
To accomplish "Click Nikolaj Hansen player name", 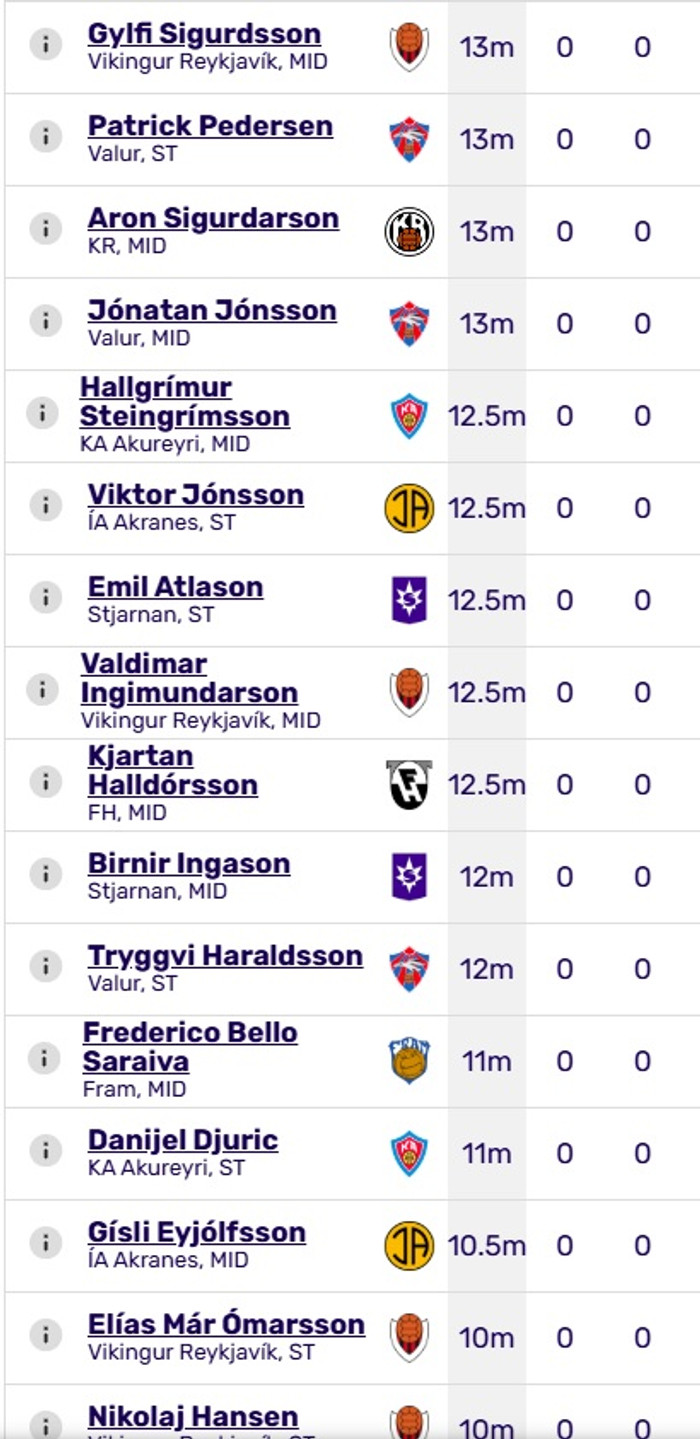I will tap(193, 1416).
